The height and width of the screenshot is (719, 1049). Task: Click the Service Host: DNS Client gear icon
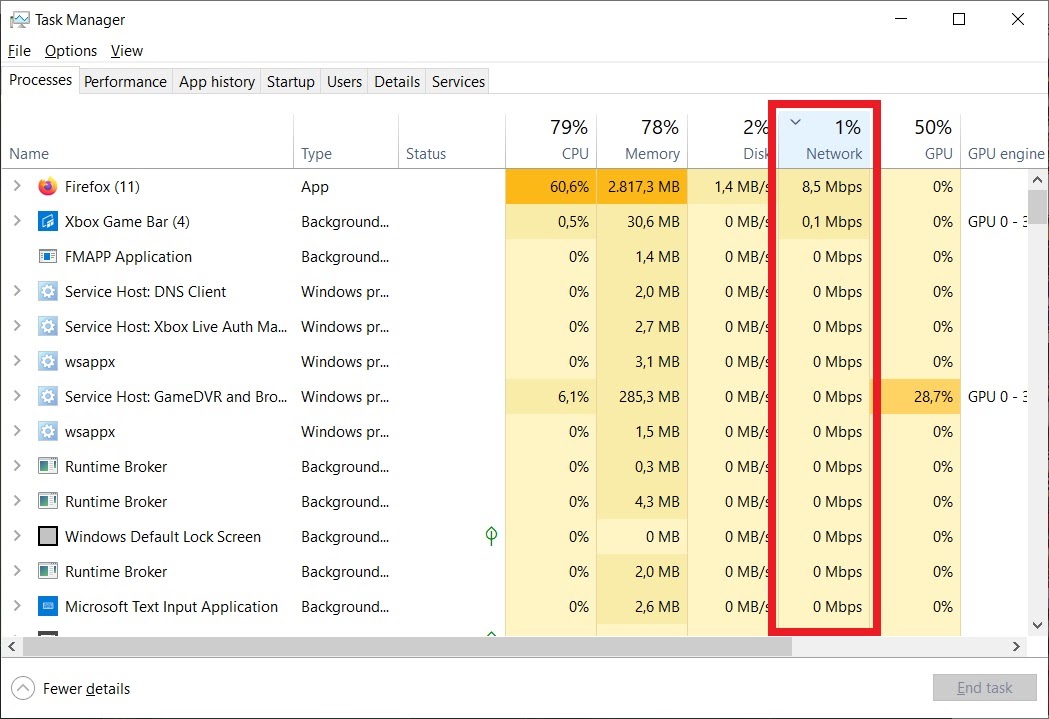[47, 292]
